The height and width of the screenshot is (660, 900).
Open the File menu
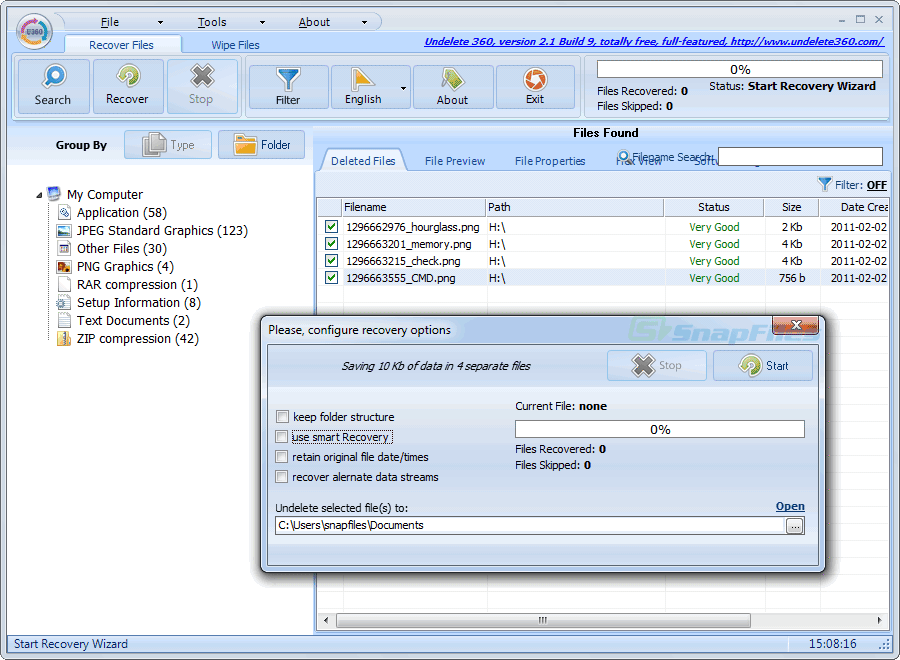point(110,22)
